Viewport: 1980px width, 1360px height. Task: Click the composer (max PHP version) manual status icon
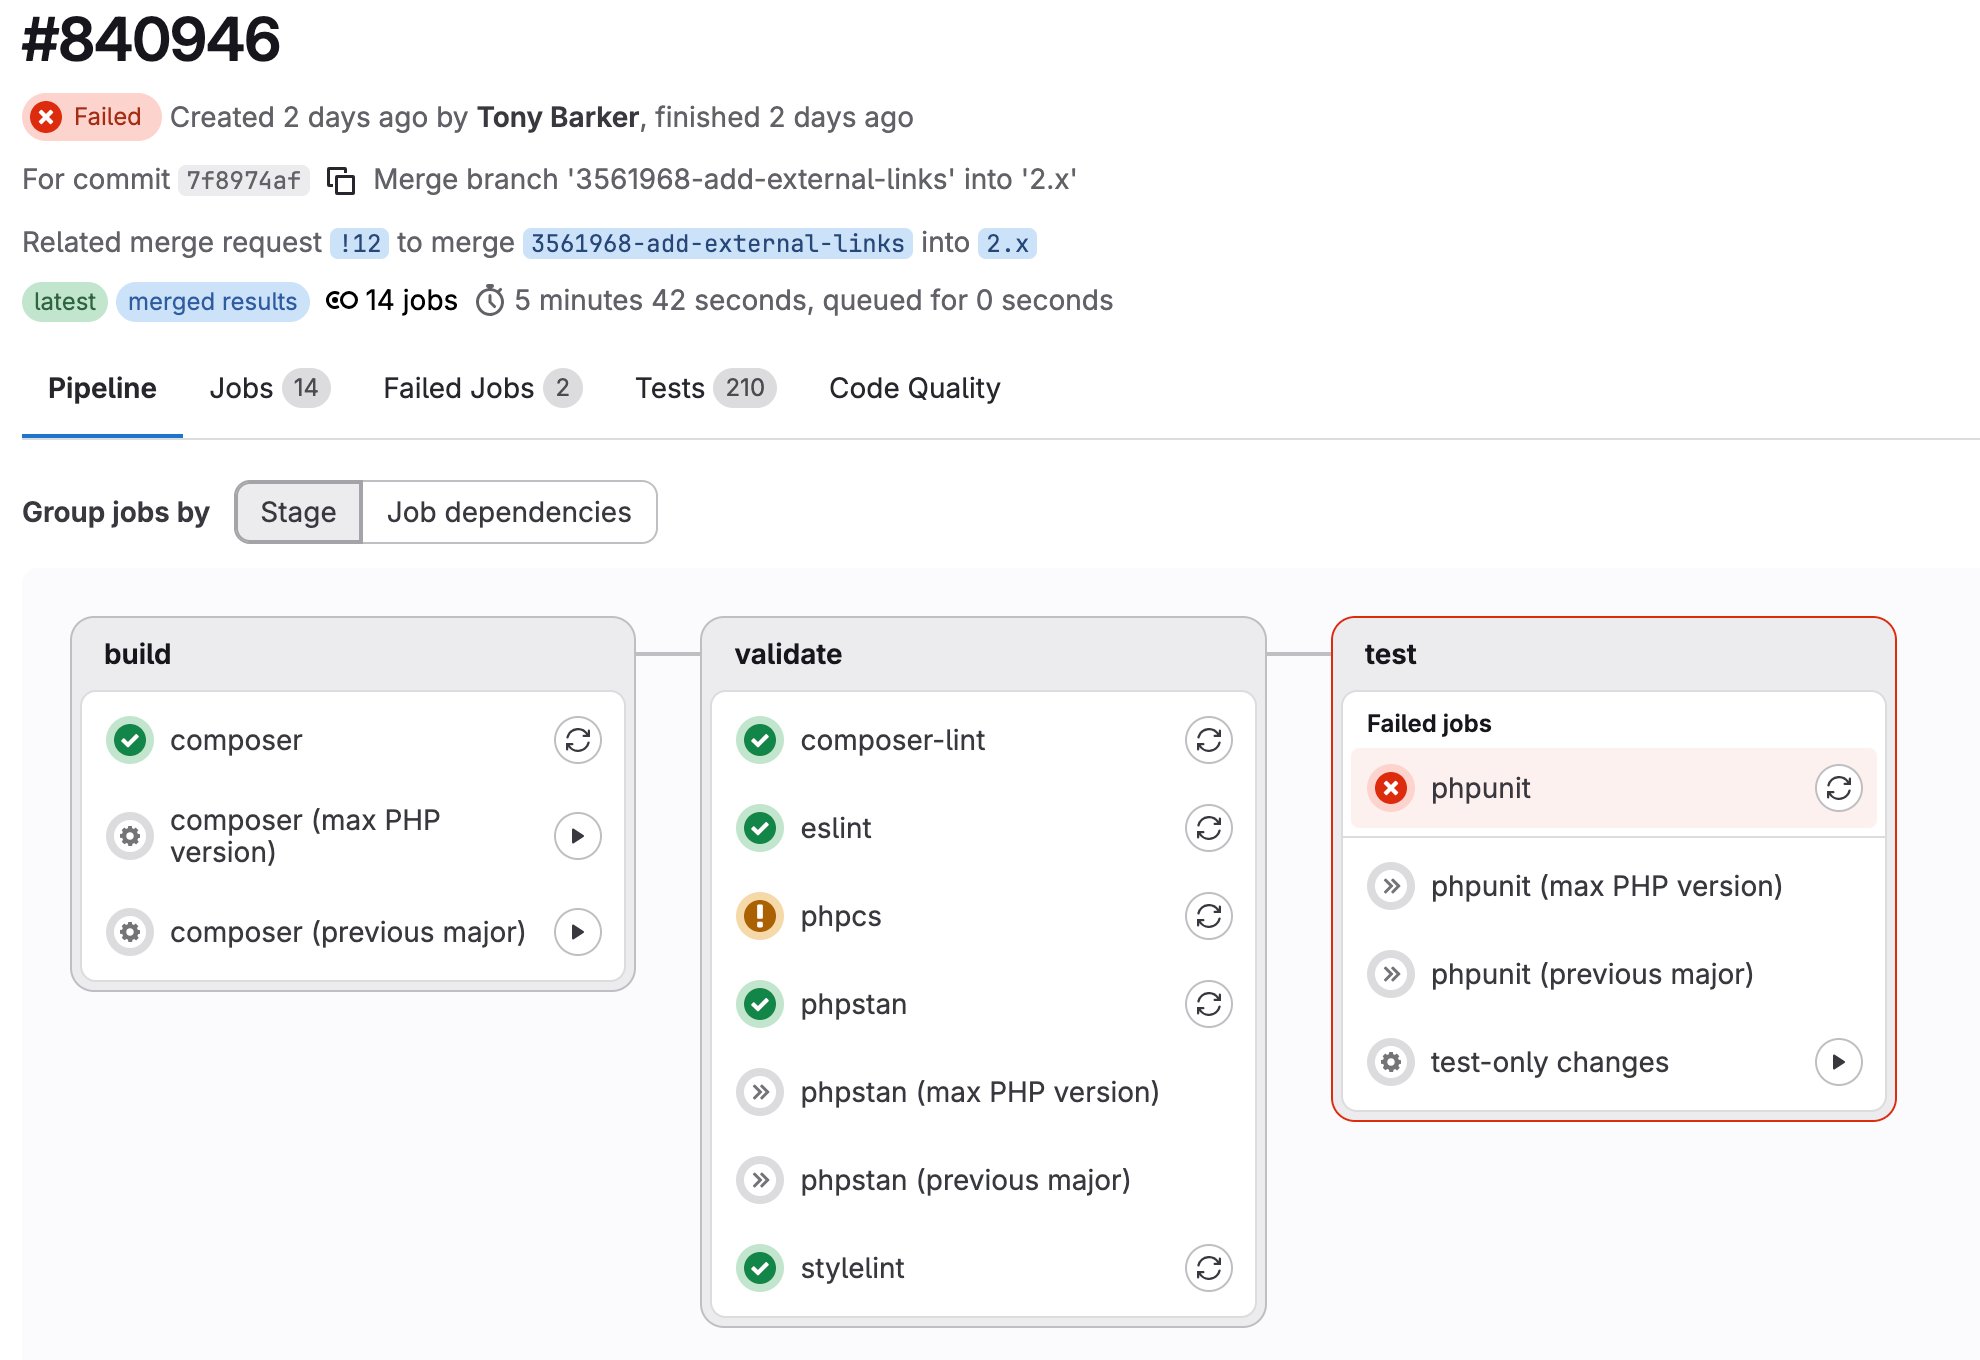pyautogui.click(x=130, y=836)
